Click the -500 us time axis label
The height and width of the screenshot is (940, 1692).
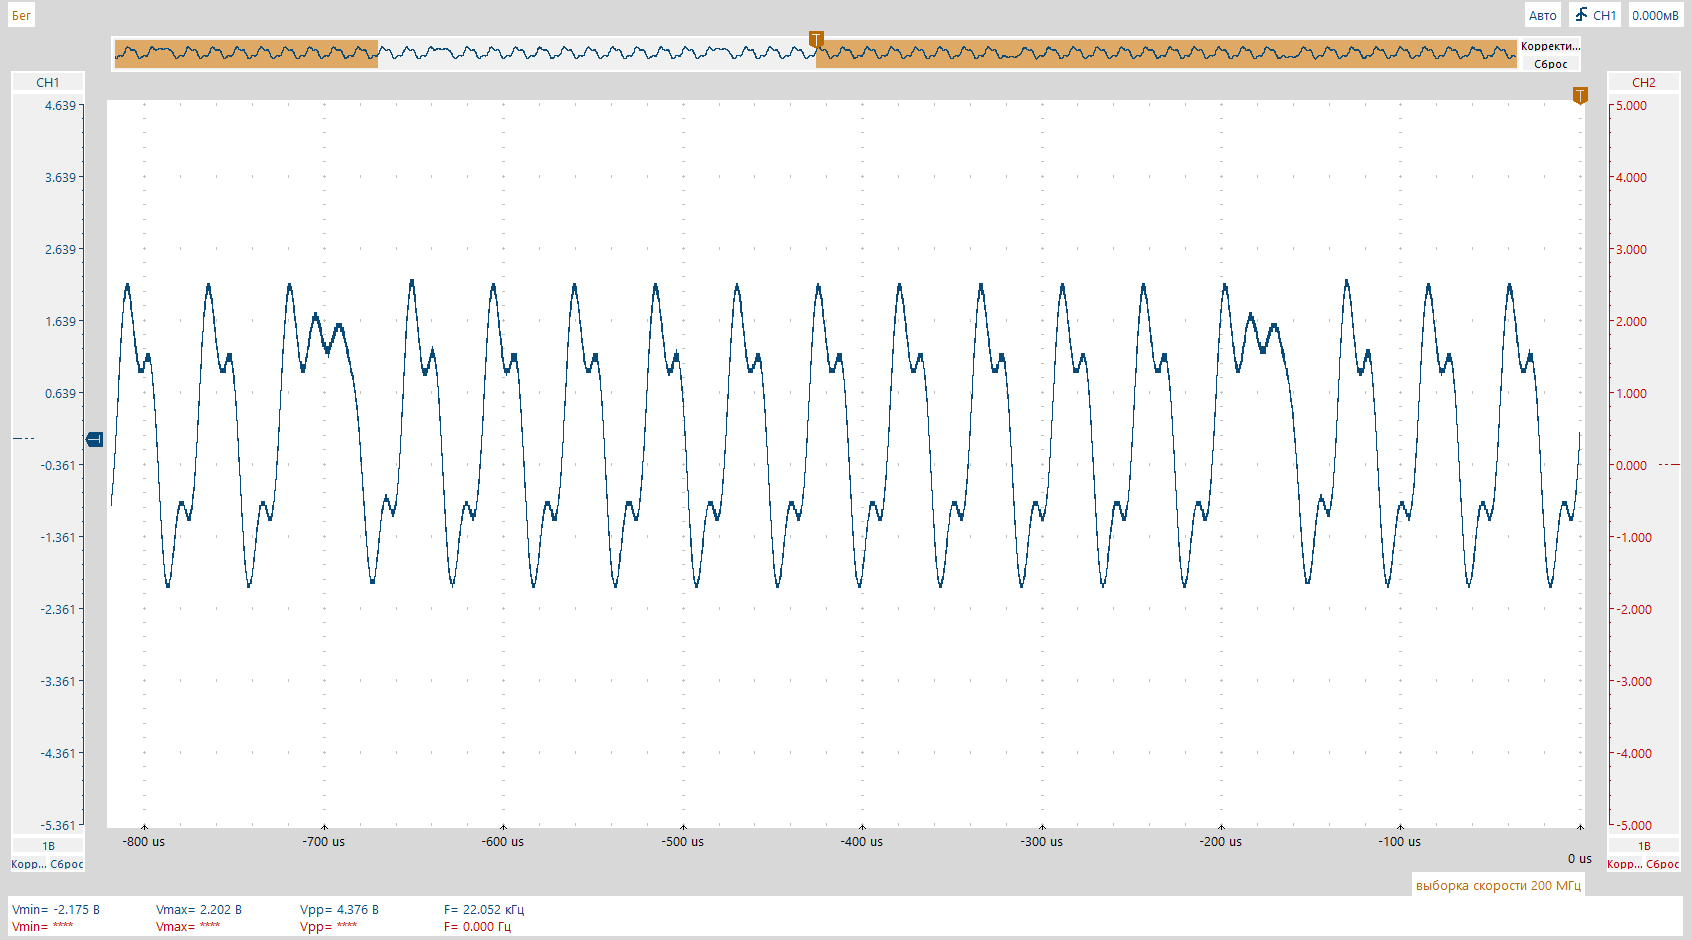click(683, 841)
